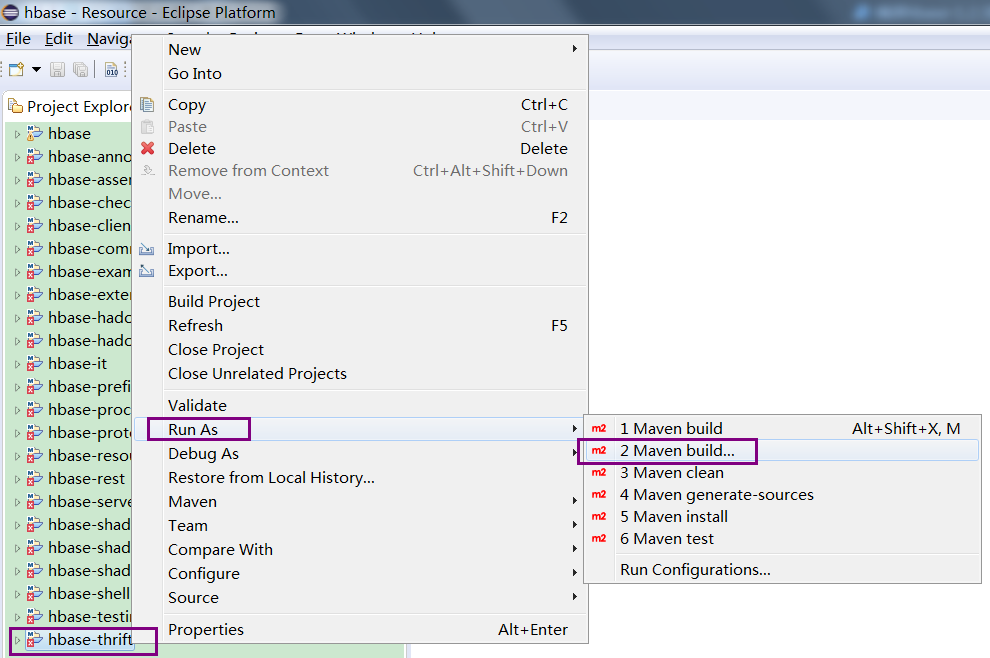Select the hbase-it project row
This screenshot has width=990, height=658.
tap(69, 364)
